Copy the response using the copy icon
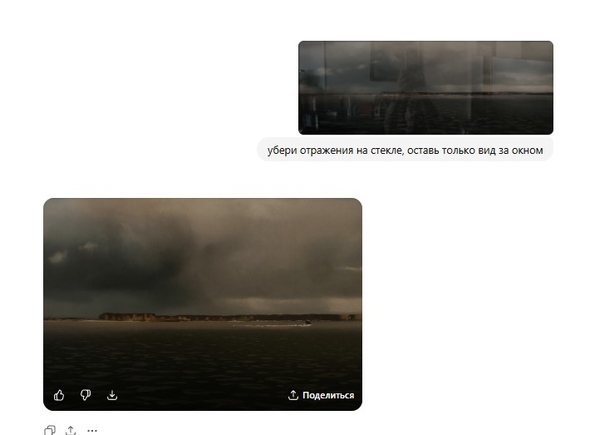Viewport: 590px width, 435px height. 50,430
